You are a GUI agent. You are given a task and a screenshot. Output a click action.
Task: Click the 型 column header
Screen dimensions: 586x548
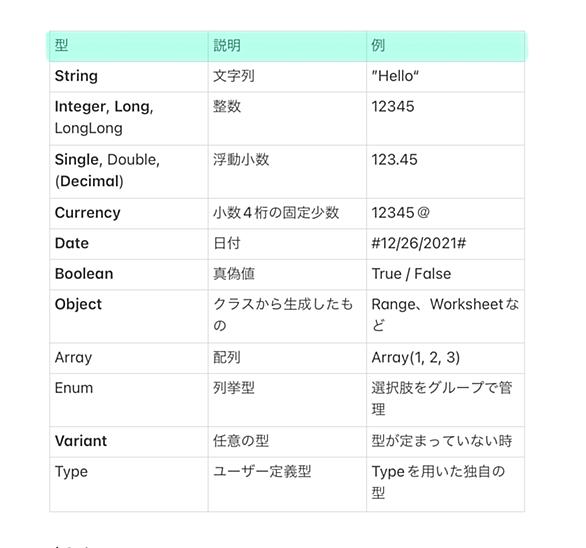coord(129,46)
